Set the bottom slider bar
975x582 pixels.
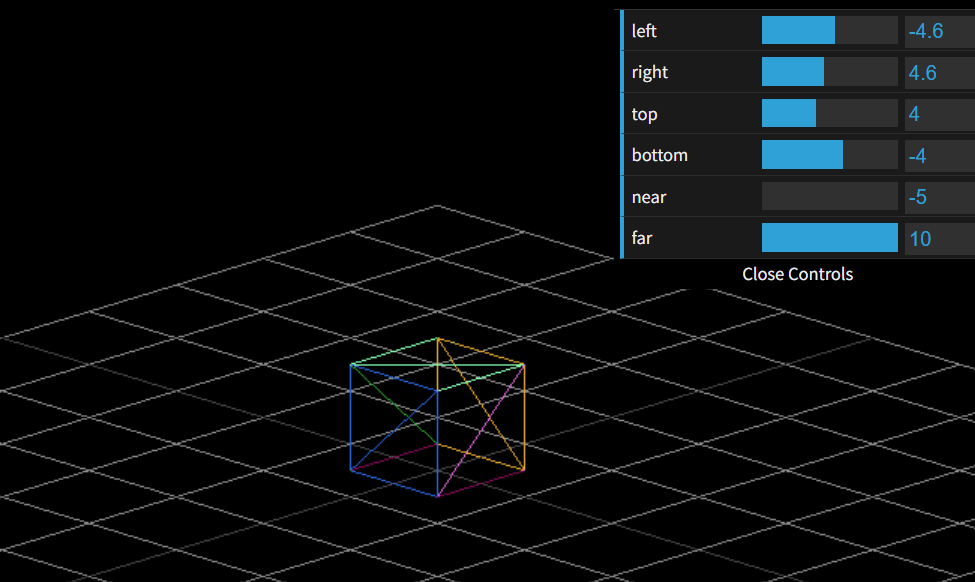point(829,155)
